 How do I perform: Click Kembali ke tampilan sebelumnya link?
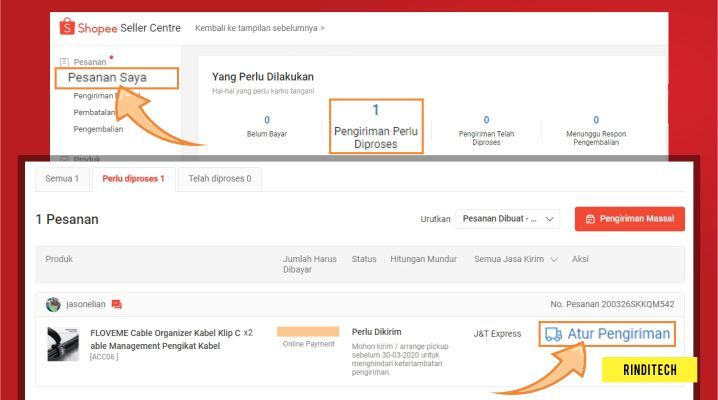point(260,28)
